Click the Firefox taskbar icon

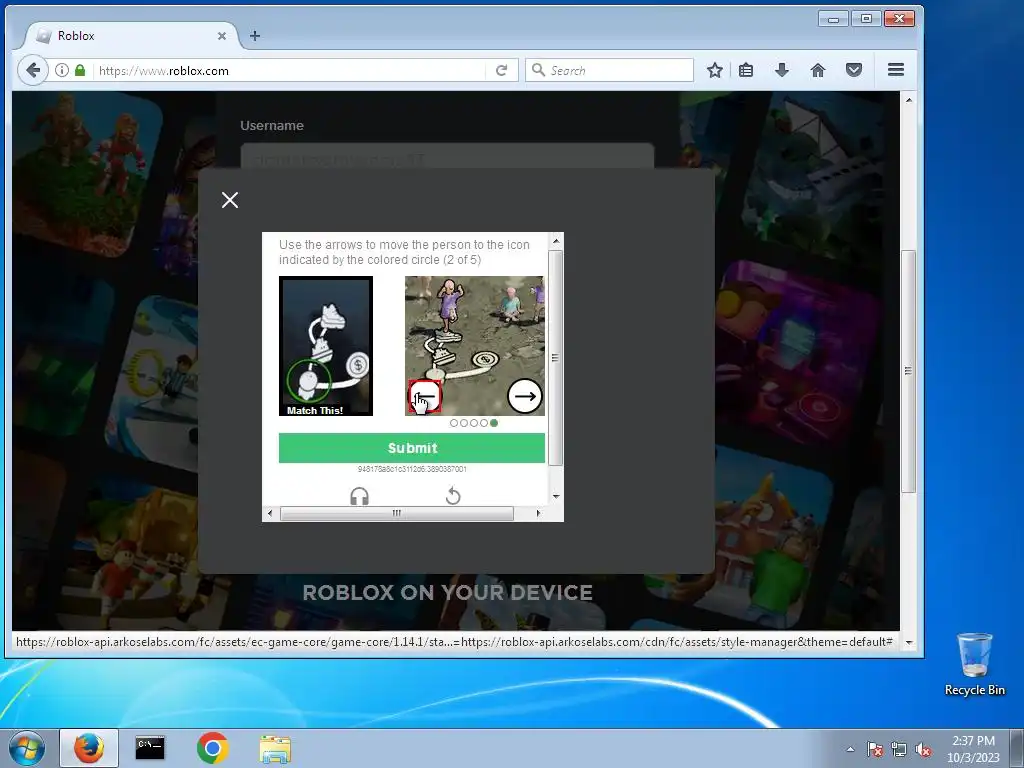[x=89, y=748]
